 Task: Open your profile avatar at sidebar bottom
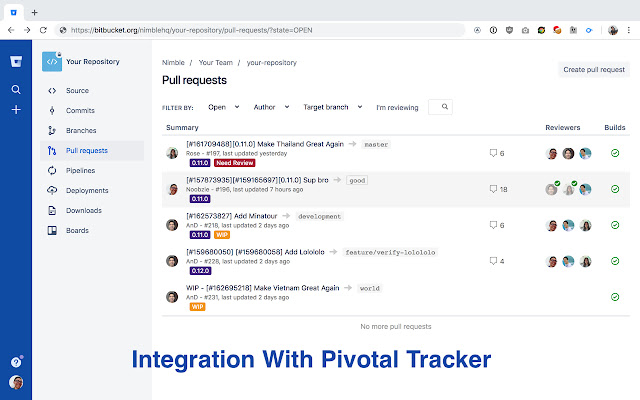pyautogui.click(x=16, y=382)
